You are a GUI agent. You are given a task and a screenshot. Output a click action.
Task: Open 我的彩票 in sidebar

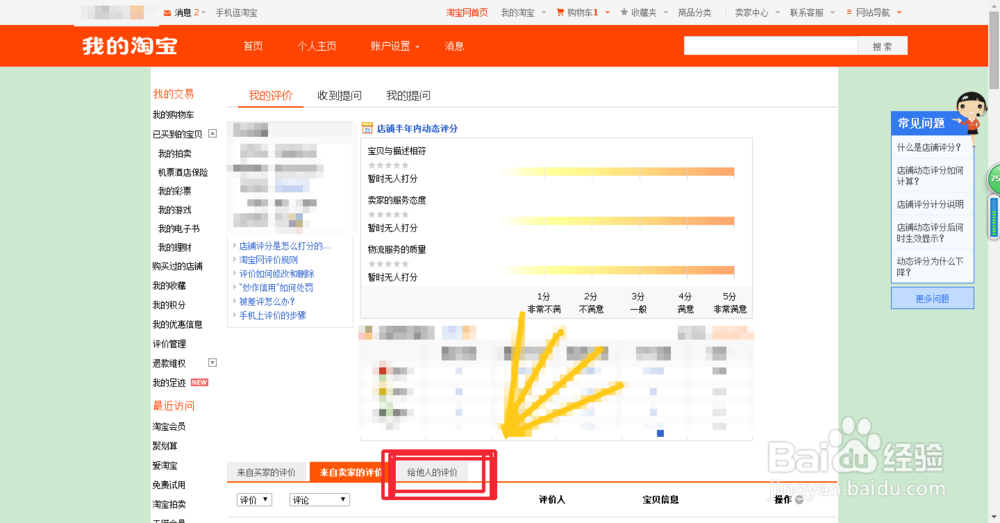tap(175, 191)
